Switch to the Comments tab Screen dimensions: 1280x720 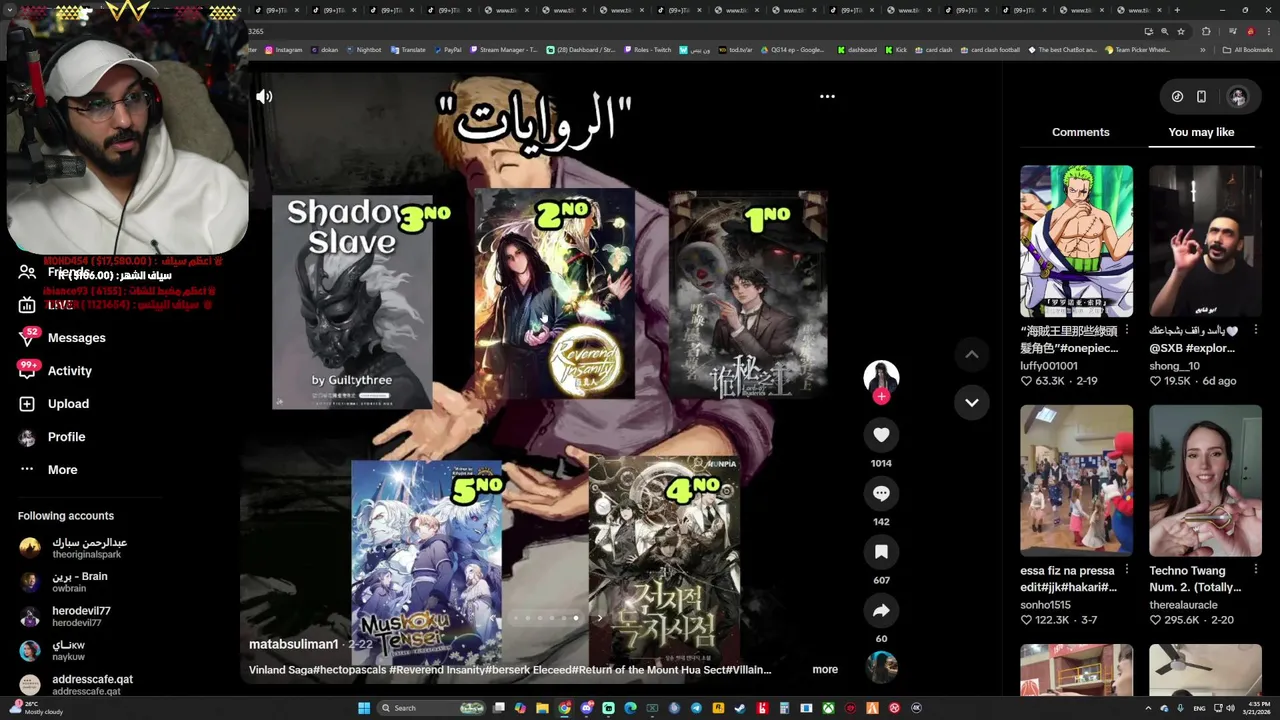[x=1080, y=132]
